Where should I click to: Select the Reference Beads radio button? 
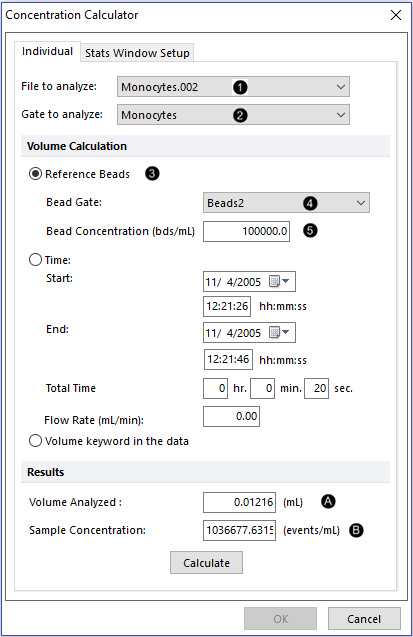pos(35,174)
